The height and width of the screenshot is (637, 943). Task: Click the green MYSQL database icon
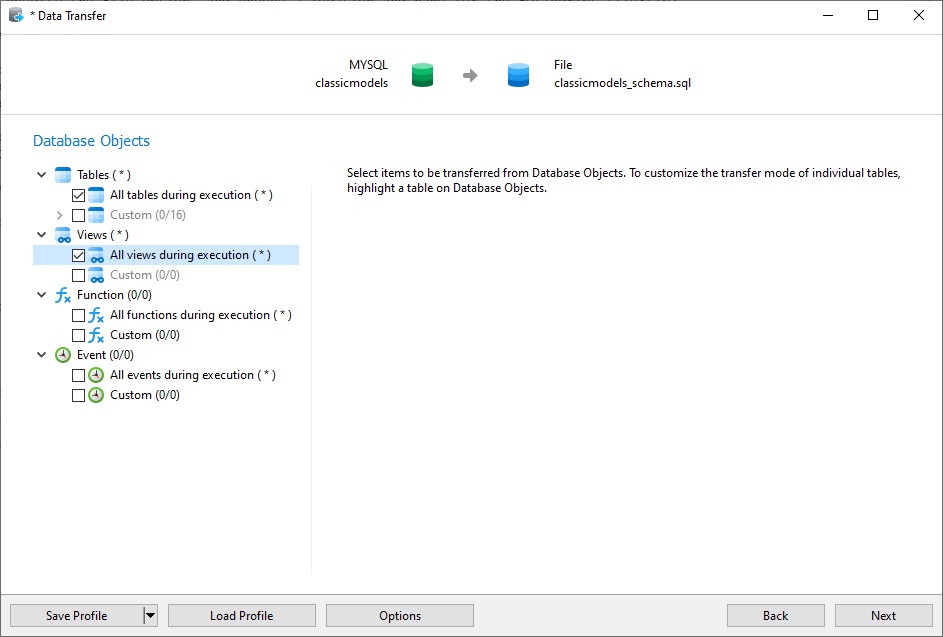click(x=421, y=74)
